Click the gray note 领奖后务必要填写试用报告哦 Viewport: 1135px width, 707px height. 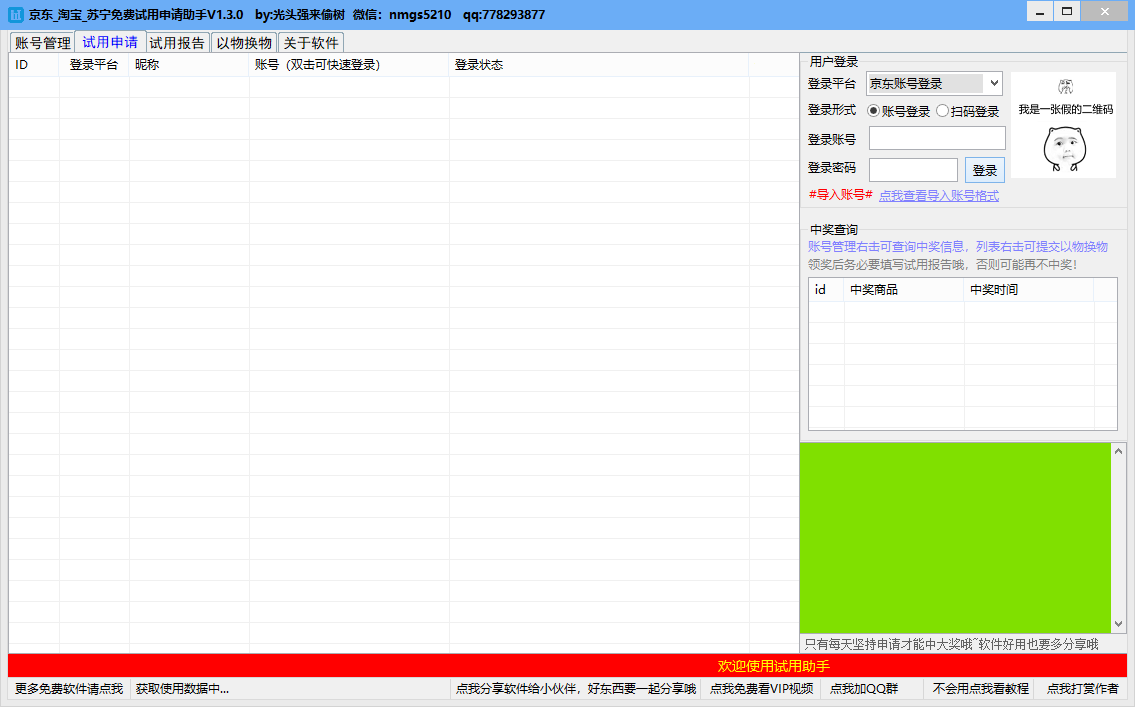pyautogui.click(x=942, y=265)
